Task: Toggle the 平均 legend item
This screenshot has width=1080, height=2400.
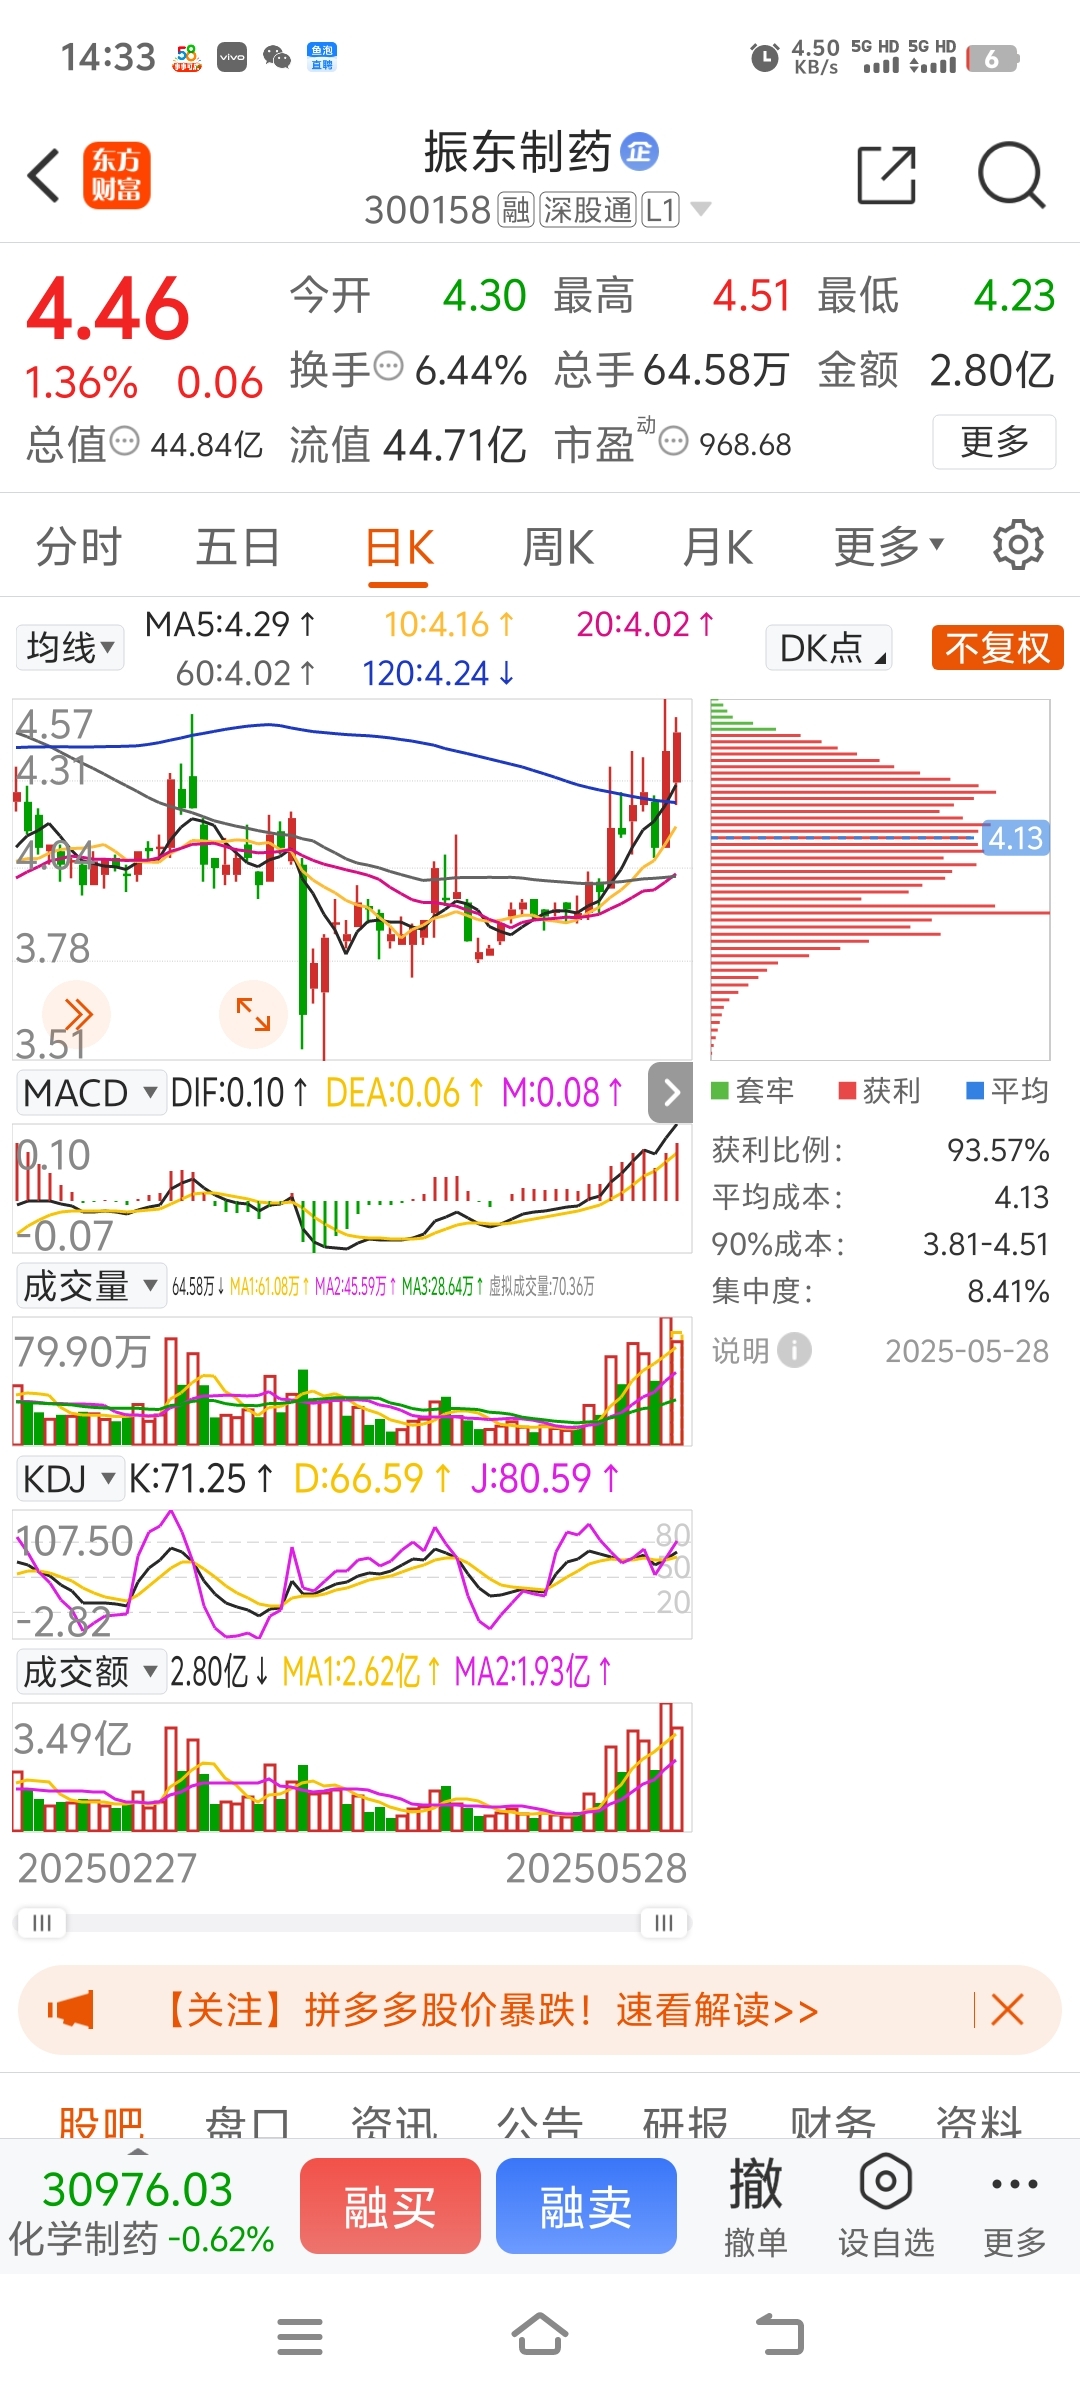Action: 1007,1091
